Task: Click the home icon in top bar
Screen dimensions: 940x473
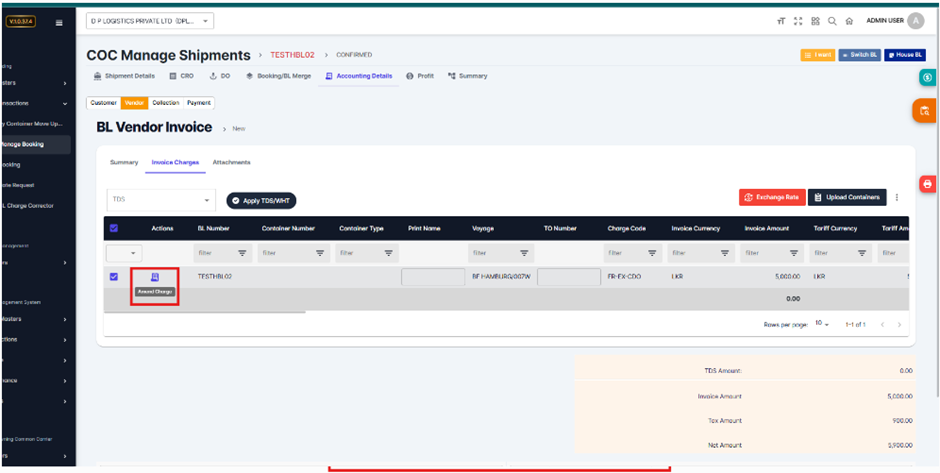Action: click(849, 21)
